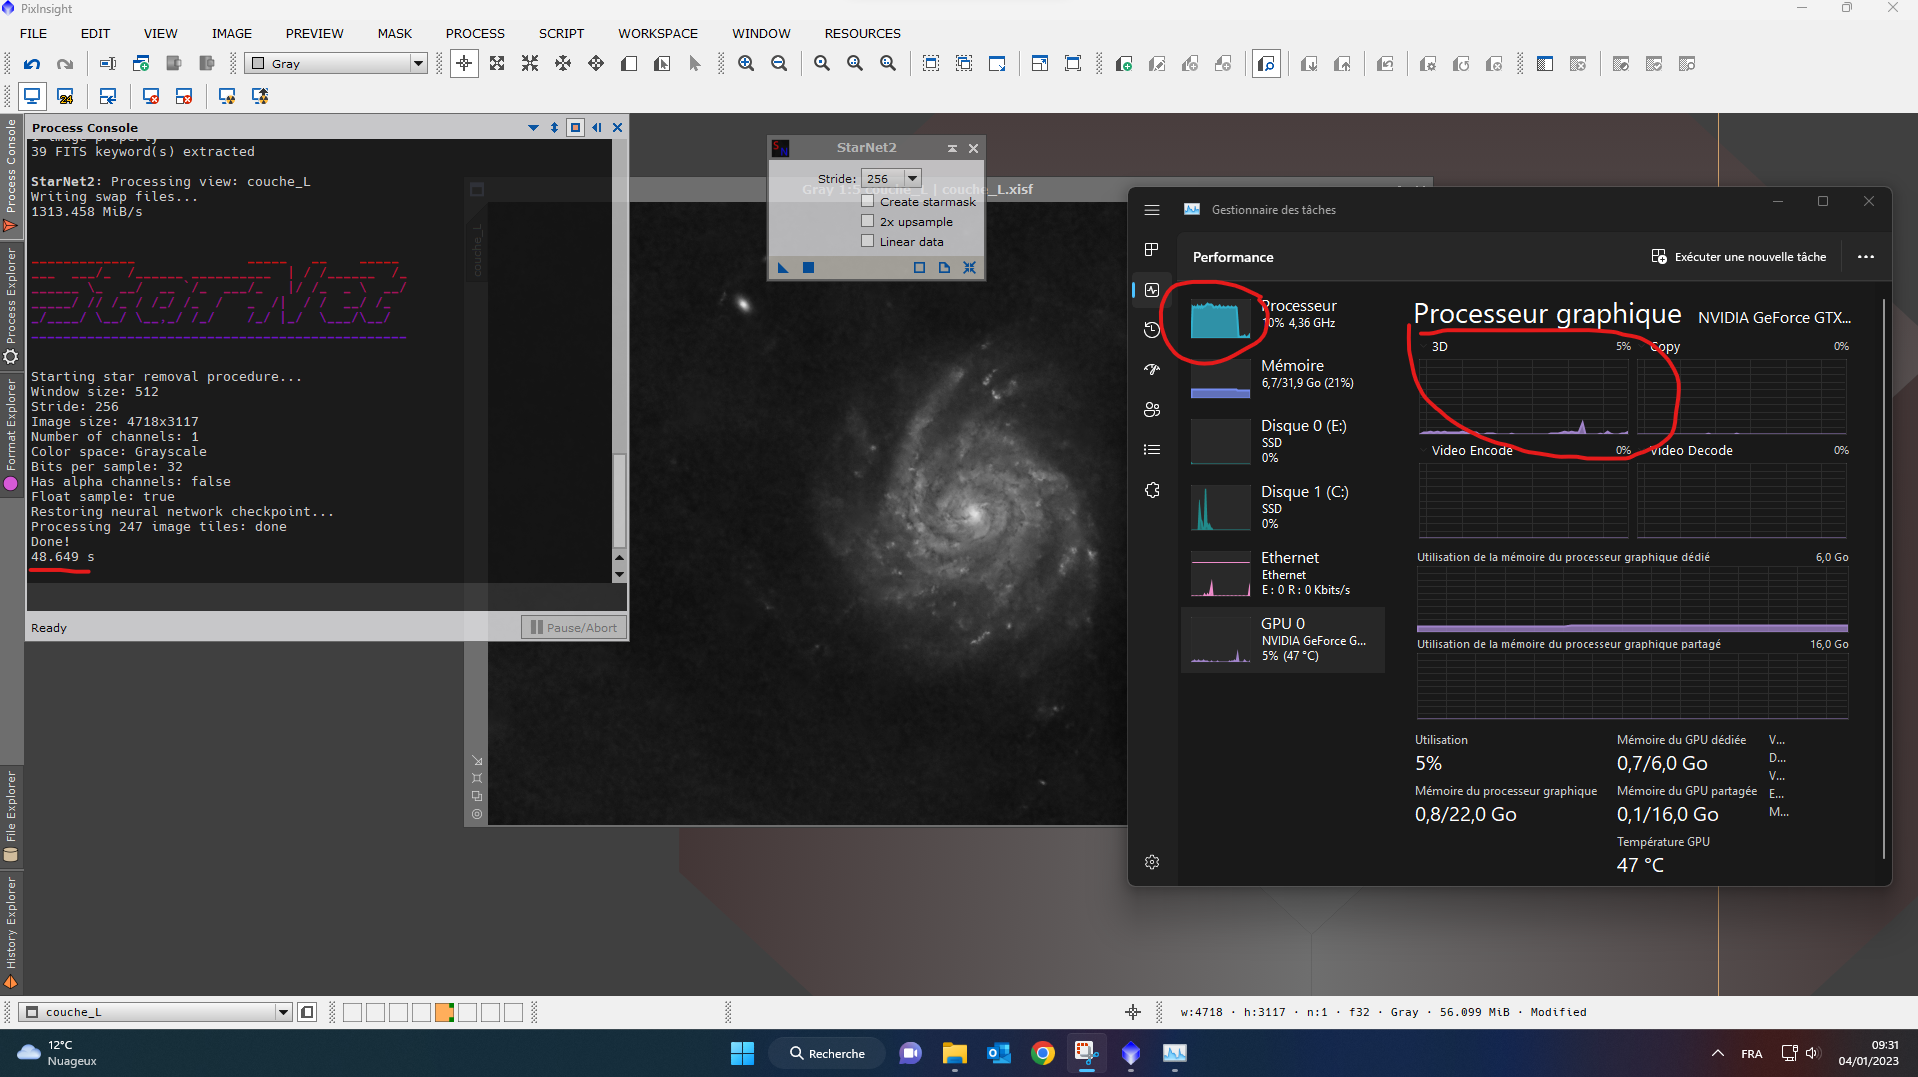
Task: Click StarNet2 new instance triangle icon
Action: (783, 267)
